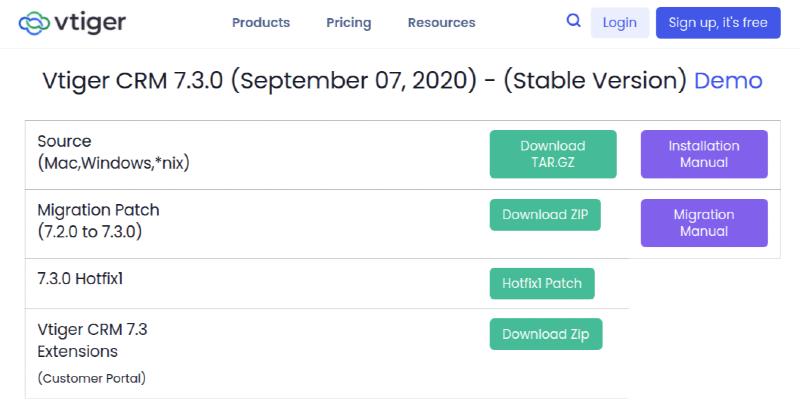The width and height of the screenshot is (800, 400).
Task: Open the Resources menu
Action: [x=441, y=22]
